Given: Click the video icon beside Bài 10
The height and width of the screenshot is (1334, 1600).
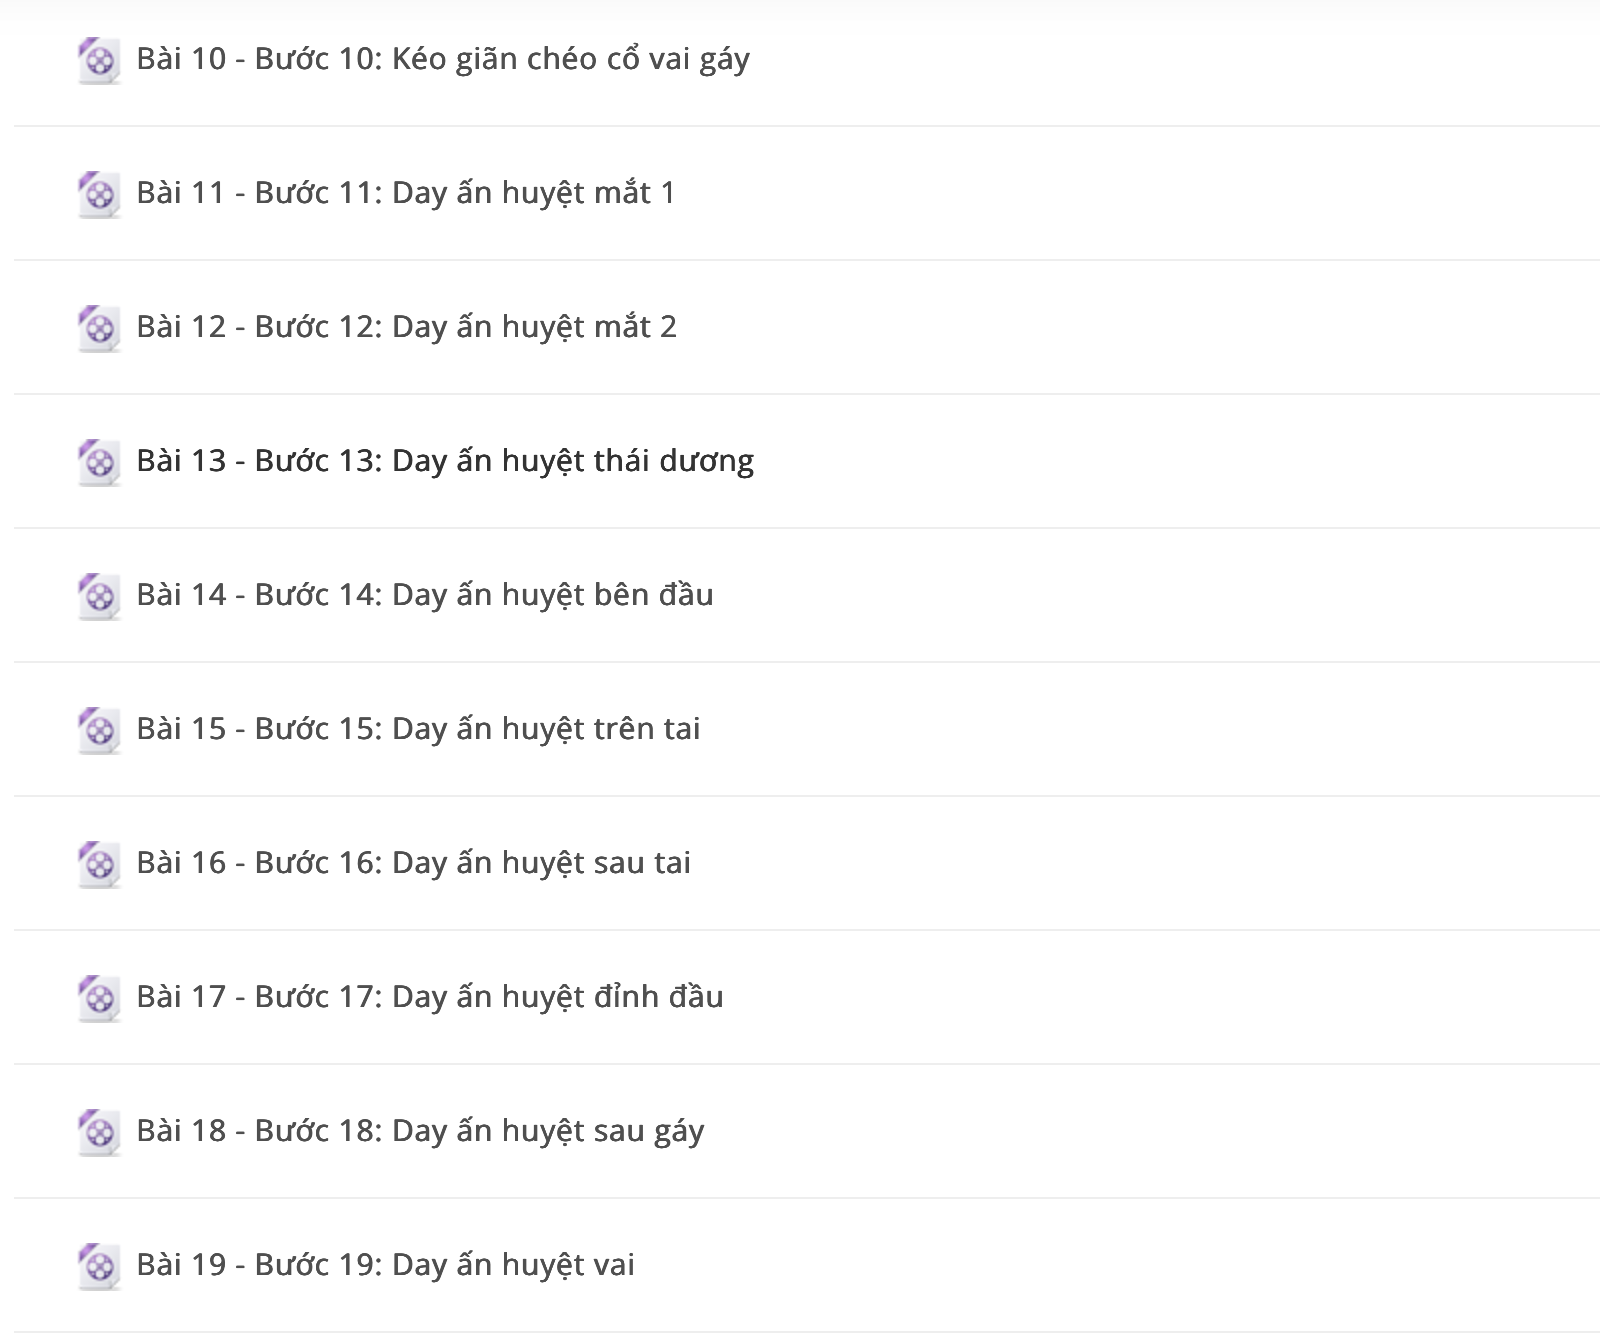Looking at the screenshot, I should [x=99, y=60].
